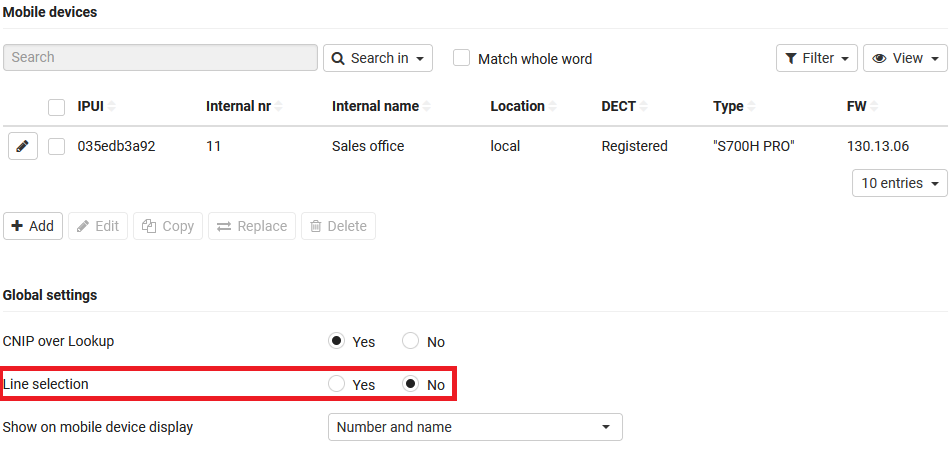Sort table by Location column
The height and width of the screenshot is (451, 951).
(552, 107)
